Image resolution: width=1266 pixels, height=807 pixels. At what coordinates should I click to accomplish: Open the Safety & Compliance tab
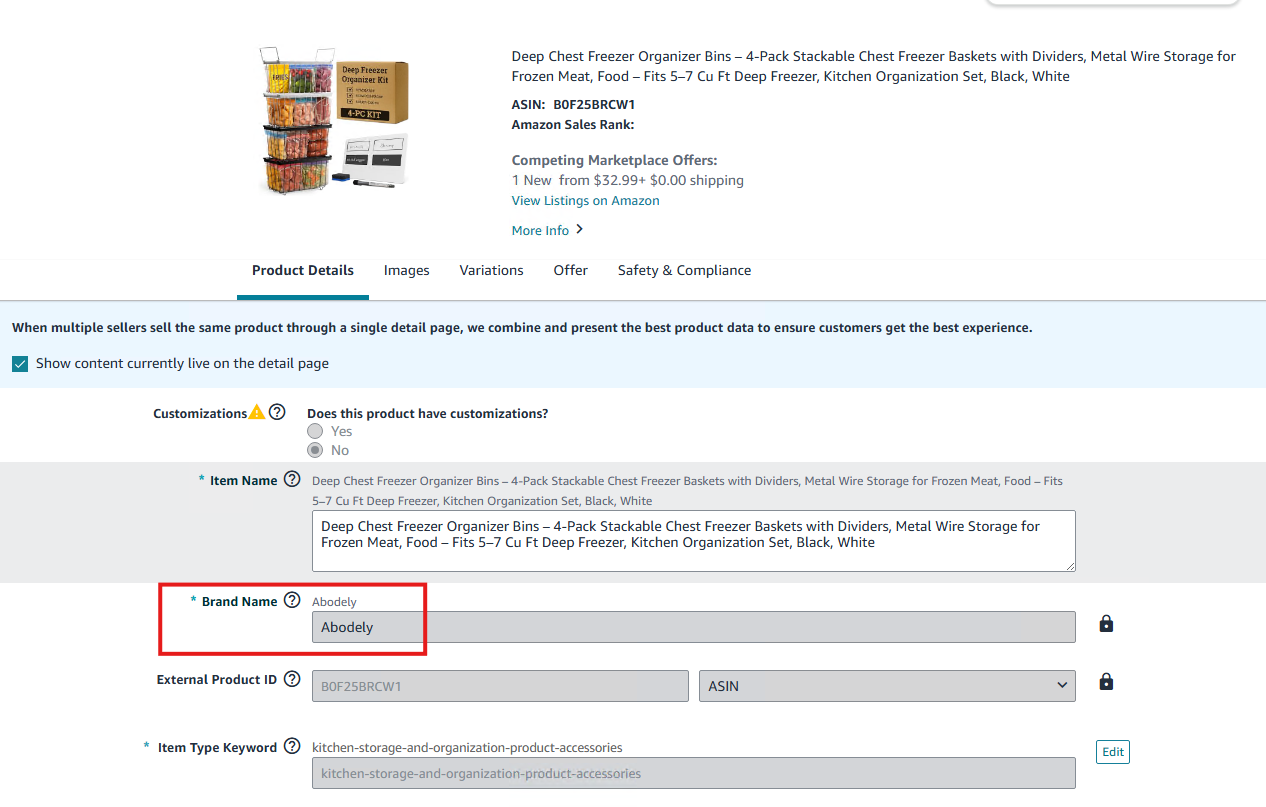point(684,270)
